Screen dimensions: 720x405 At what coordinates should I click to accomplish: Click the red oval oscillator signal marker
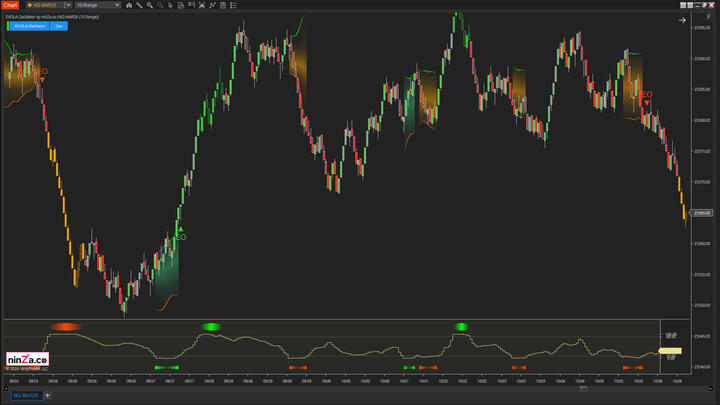pos(67,326)
